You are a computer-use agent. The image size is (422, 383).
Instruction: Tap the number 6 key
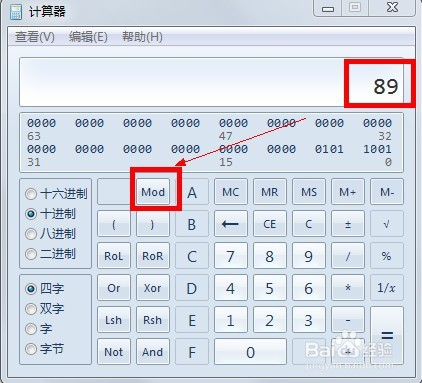coord(309,288)
